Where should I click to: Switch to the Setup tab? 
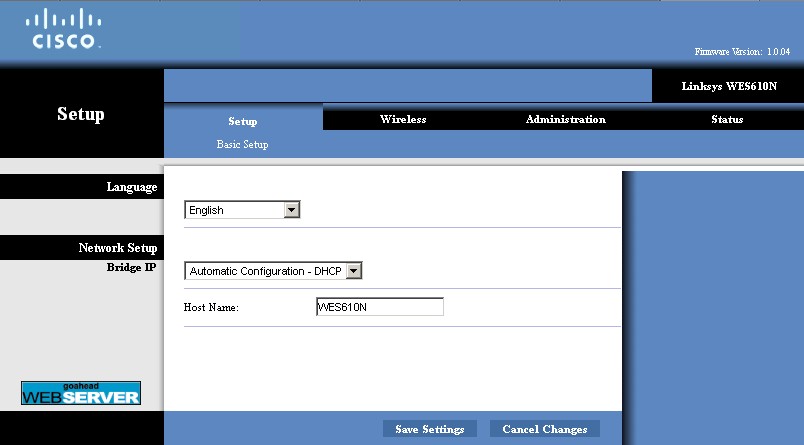[x=243, y=122]
